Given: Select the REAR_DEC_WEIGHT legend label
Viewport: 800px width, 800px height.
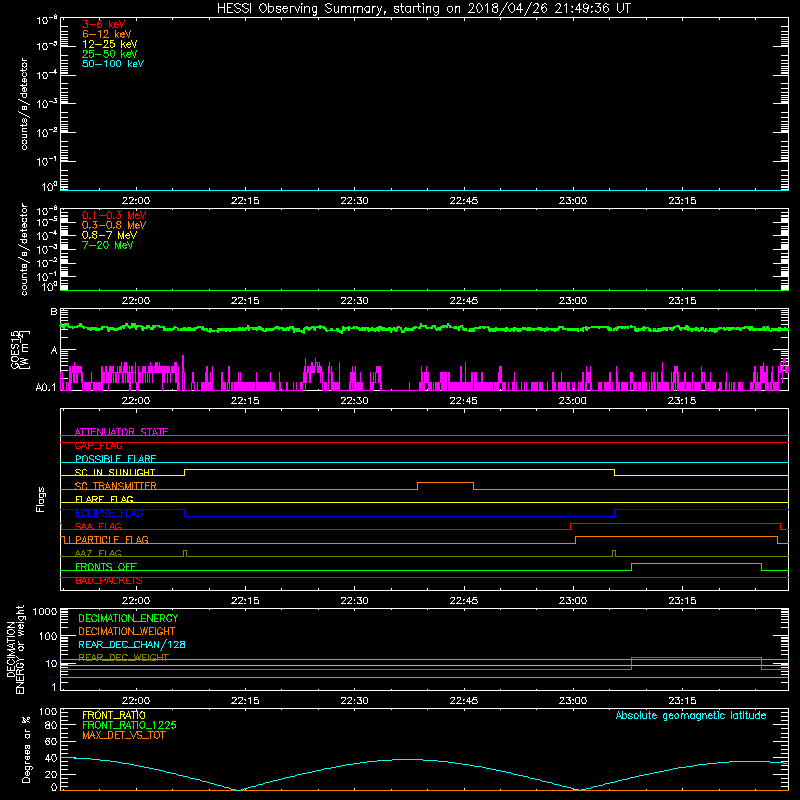Looking at the screenshot, I should pos(123,657).
